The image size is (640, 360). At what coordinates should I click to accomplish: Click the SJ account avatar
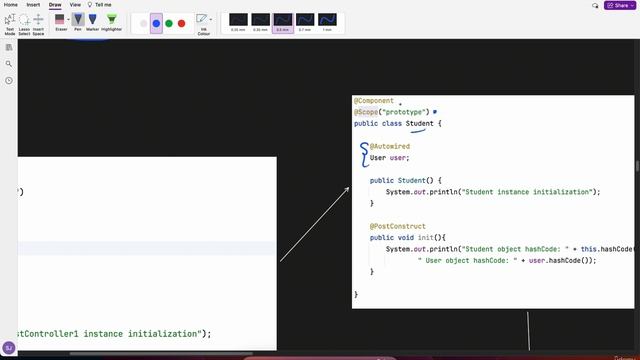point(9,348)
